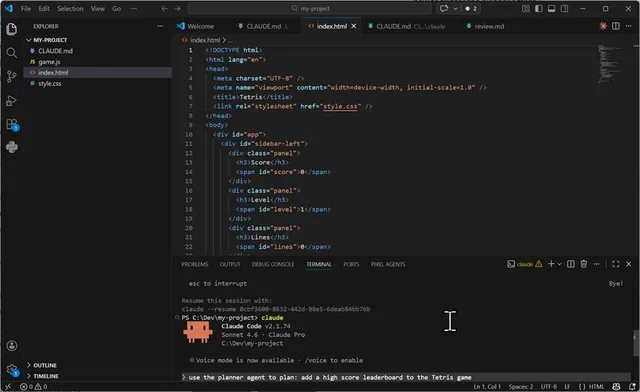The width and height of the screenshot is (640, 392).
Task: Open the Run and Debug view
Action: click(12, 100)
